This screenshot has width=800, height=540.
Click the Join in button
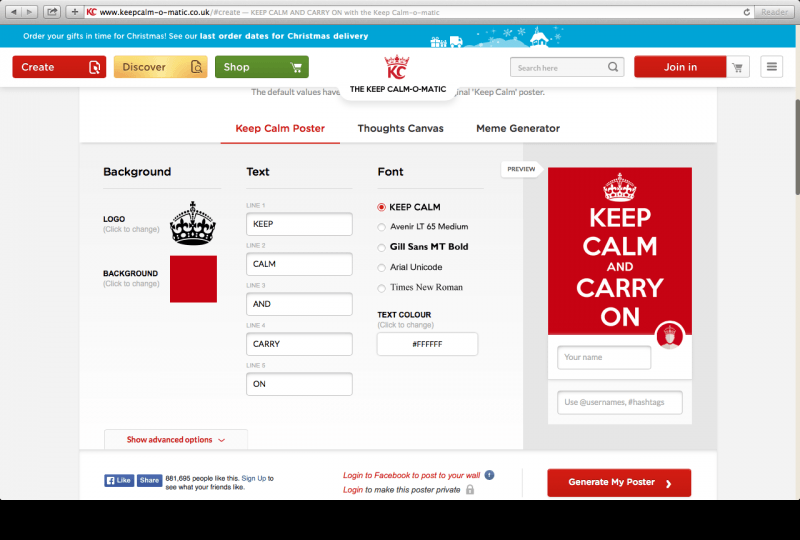(680, 67)
